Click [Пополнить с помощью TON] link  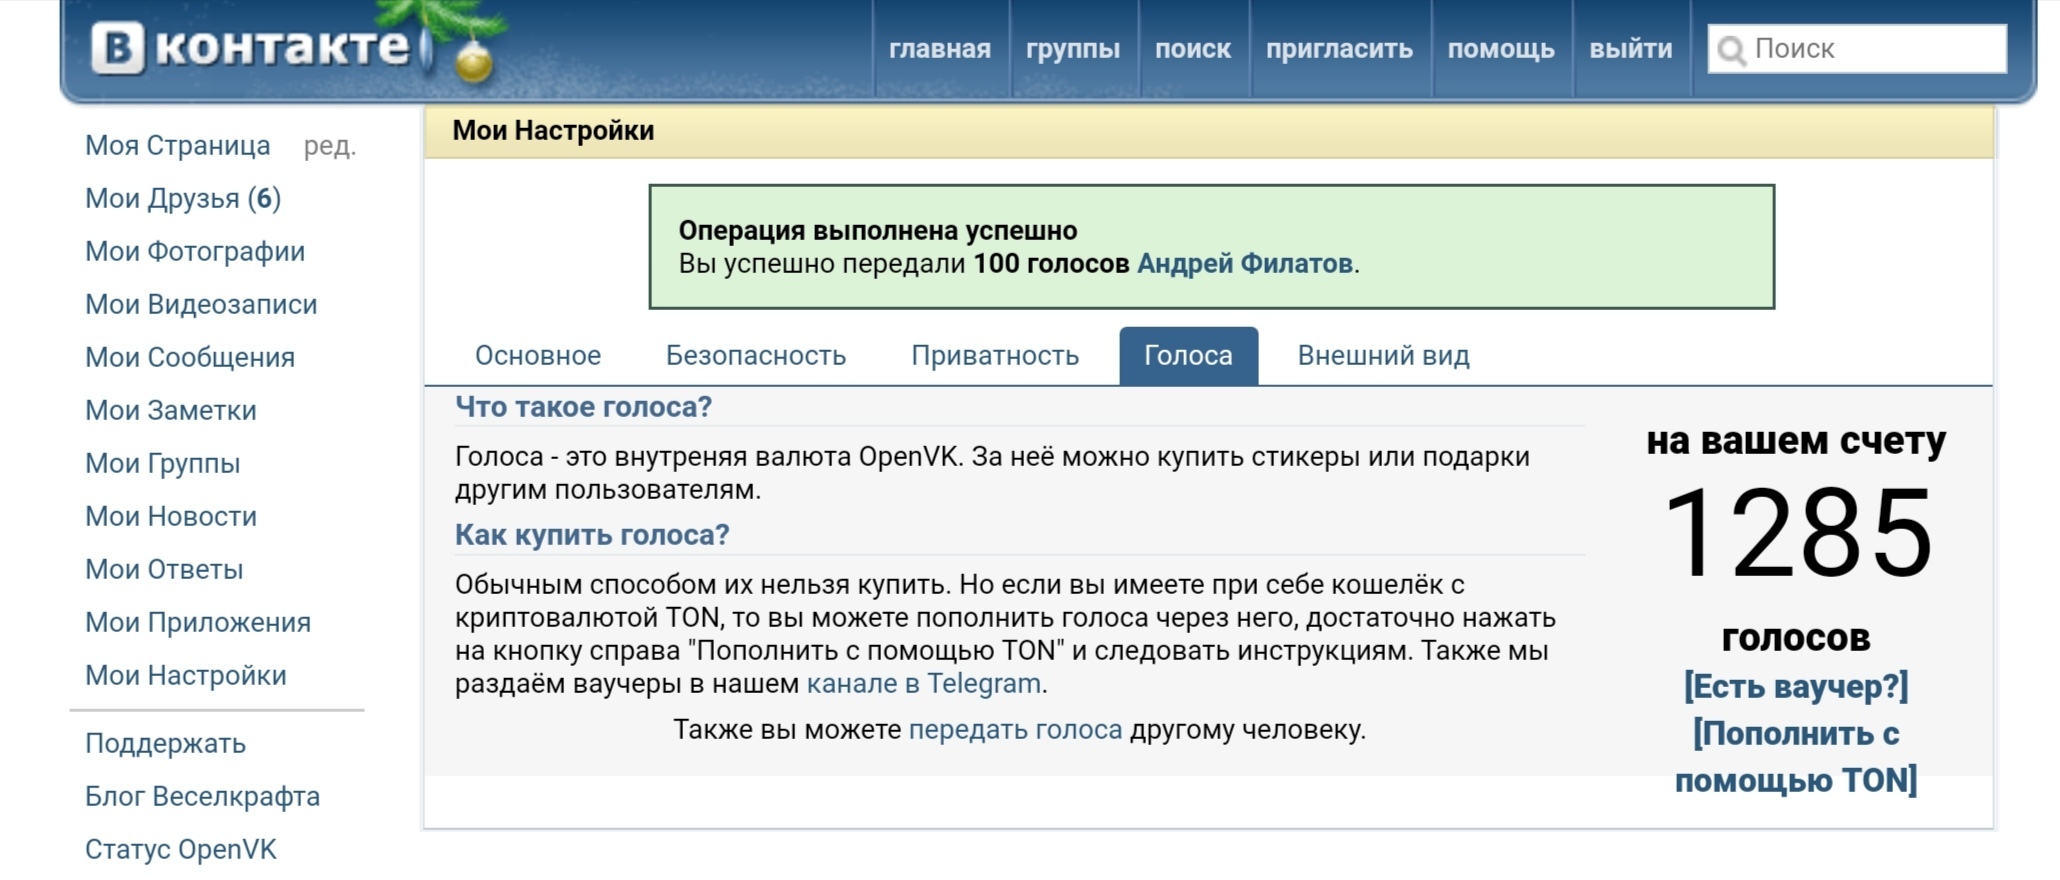(1796, 757)
